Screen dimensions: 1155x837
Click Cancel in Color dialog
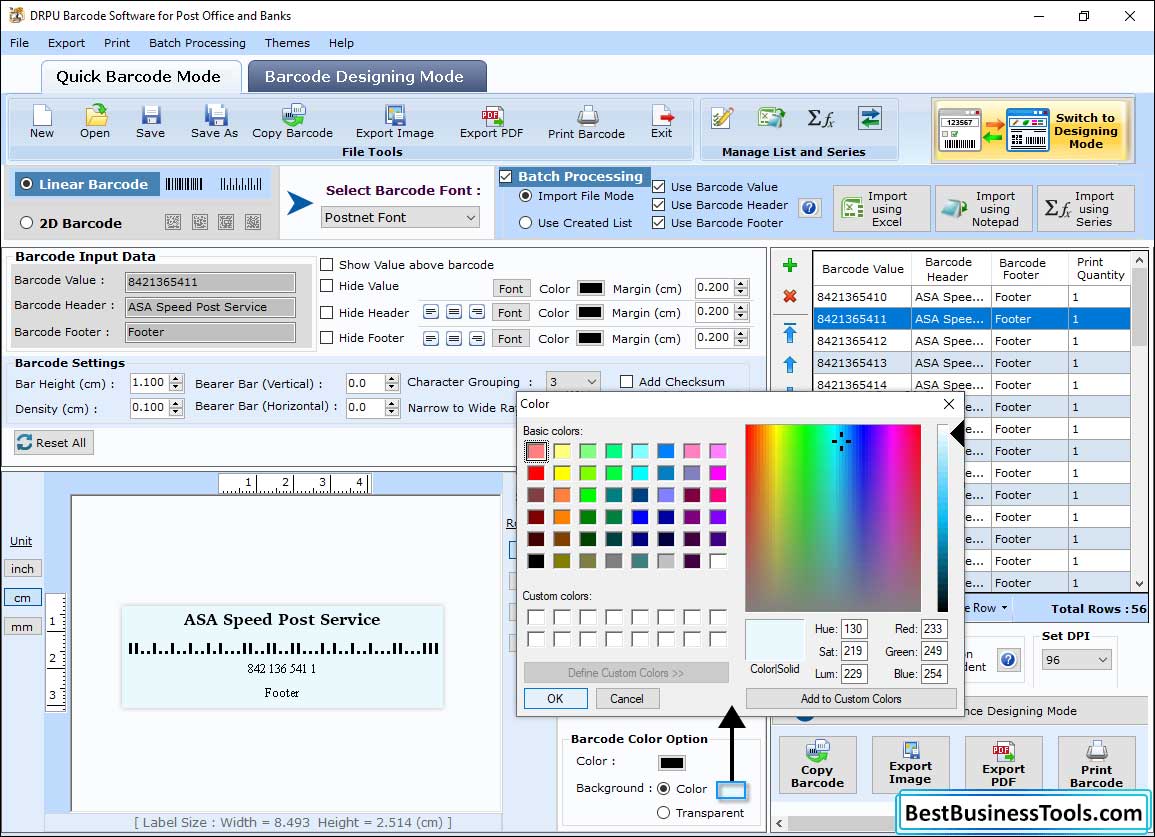point(627,698)
